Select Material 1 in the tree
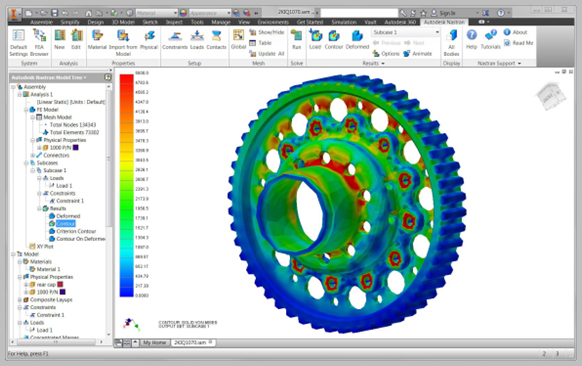The image size is (582, 366). point(48,269)
